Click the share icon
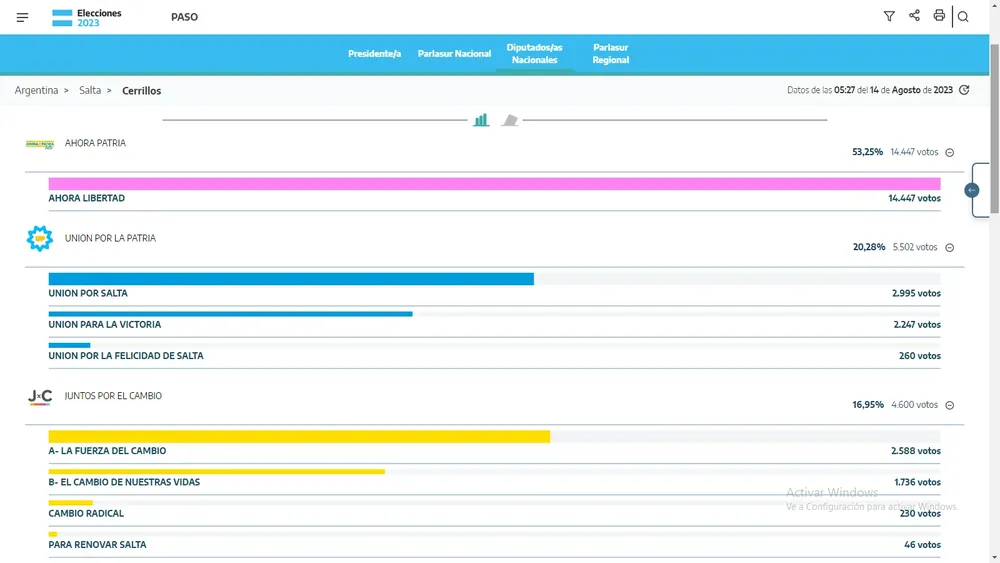Screen dimensions: 1000x563 (x=914, y=16)
